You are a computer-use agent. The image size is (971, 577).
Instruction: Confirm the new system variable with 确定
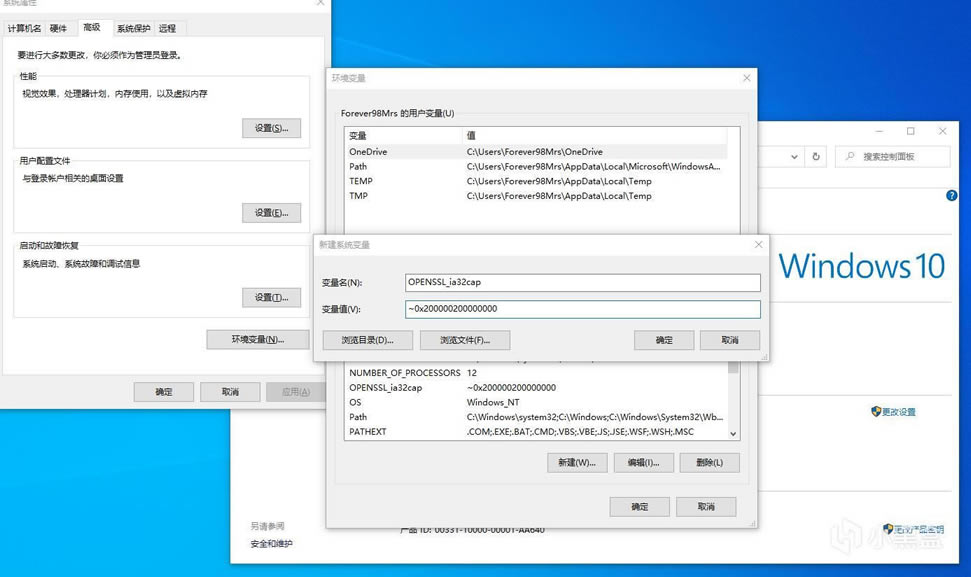(664, 340)
